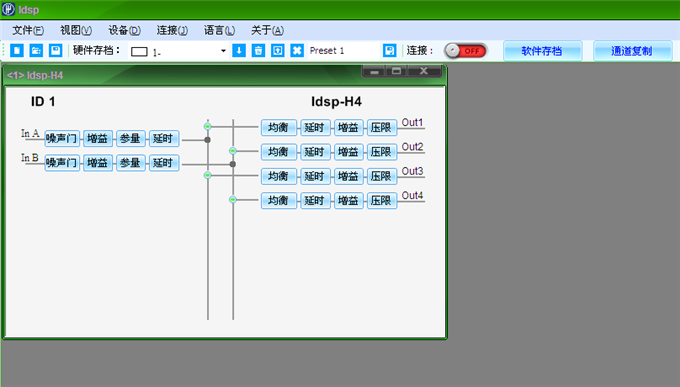Open Out4 延时 block
Image resolution: width=680 pixels, height=387 pixels.
pyautogui.click(x=315, y=200)
